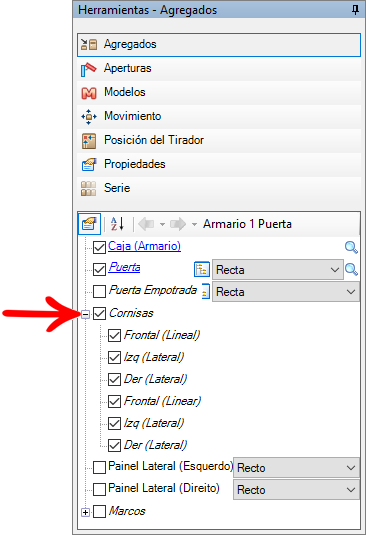Screen dimensions: 366x535
Task: Select the Frontal (Linear) label
Action: pos(163,401)
